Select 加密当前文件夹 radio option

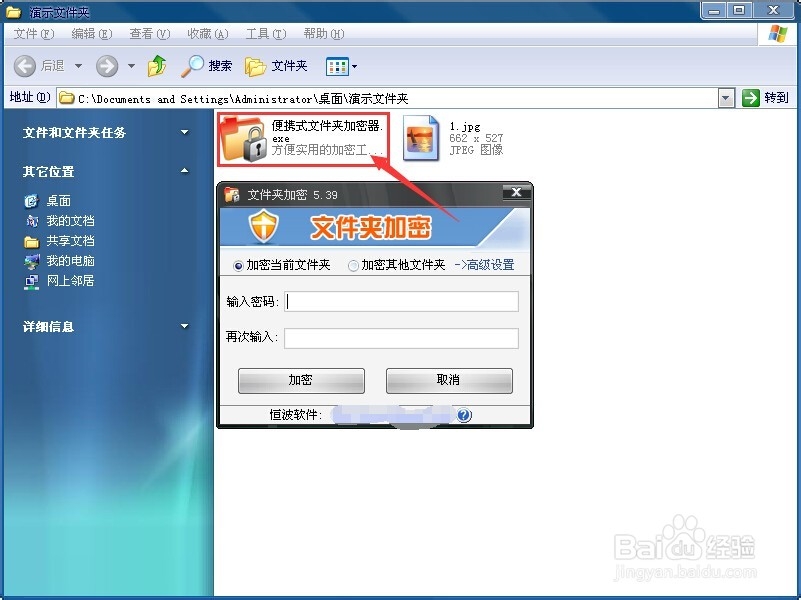(x=238, y=266)
